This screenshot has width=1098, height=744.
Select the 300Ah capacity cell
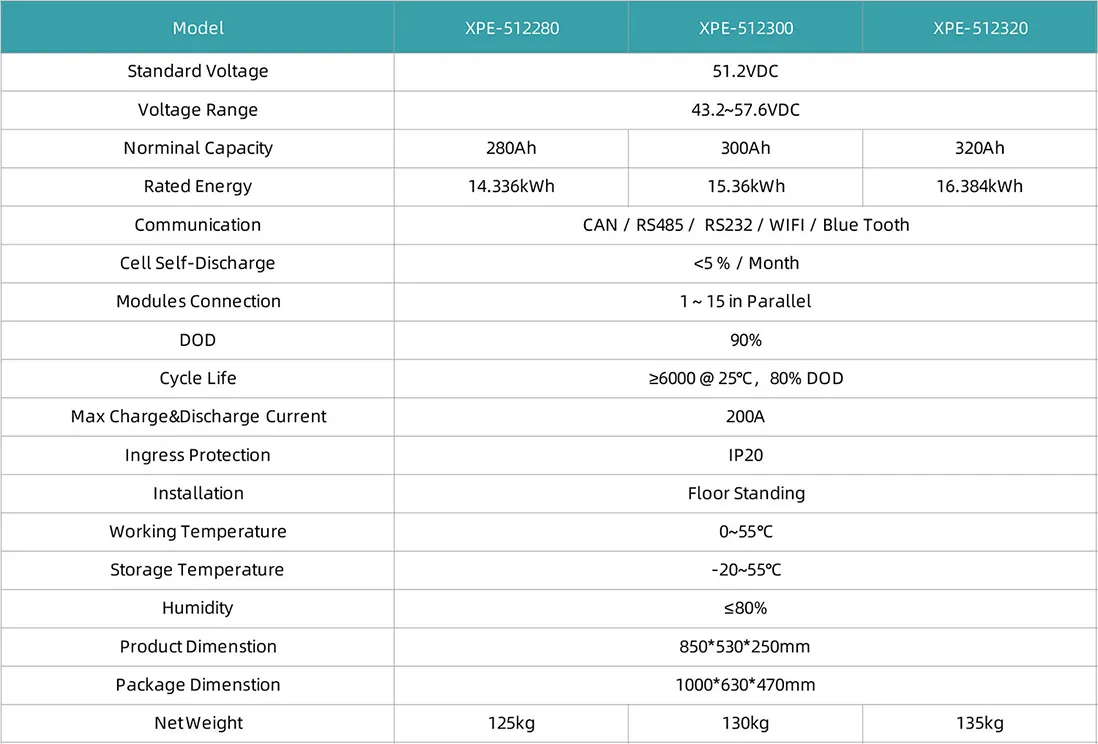tap(746, 148)
